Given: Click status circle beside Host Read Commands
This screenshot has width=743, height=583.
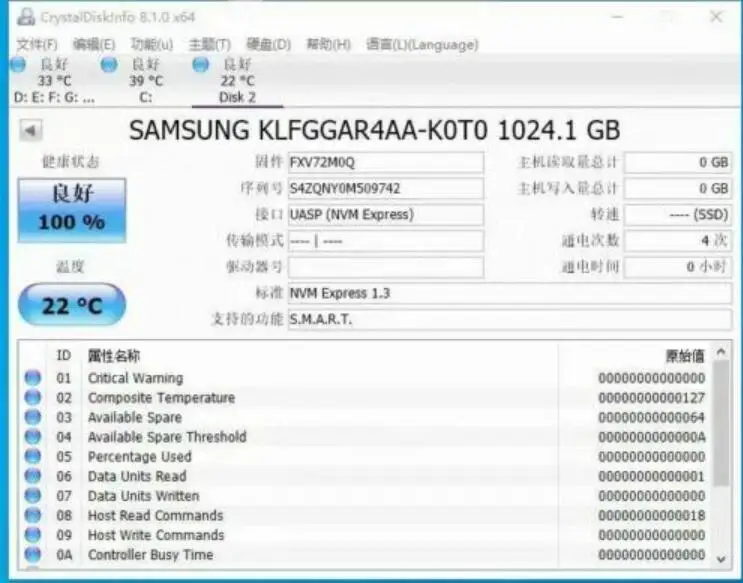Looking at the screenshot, I should [33, 515].
